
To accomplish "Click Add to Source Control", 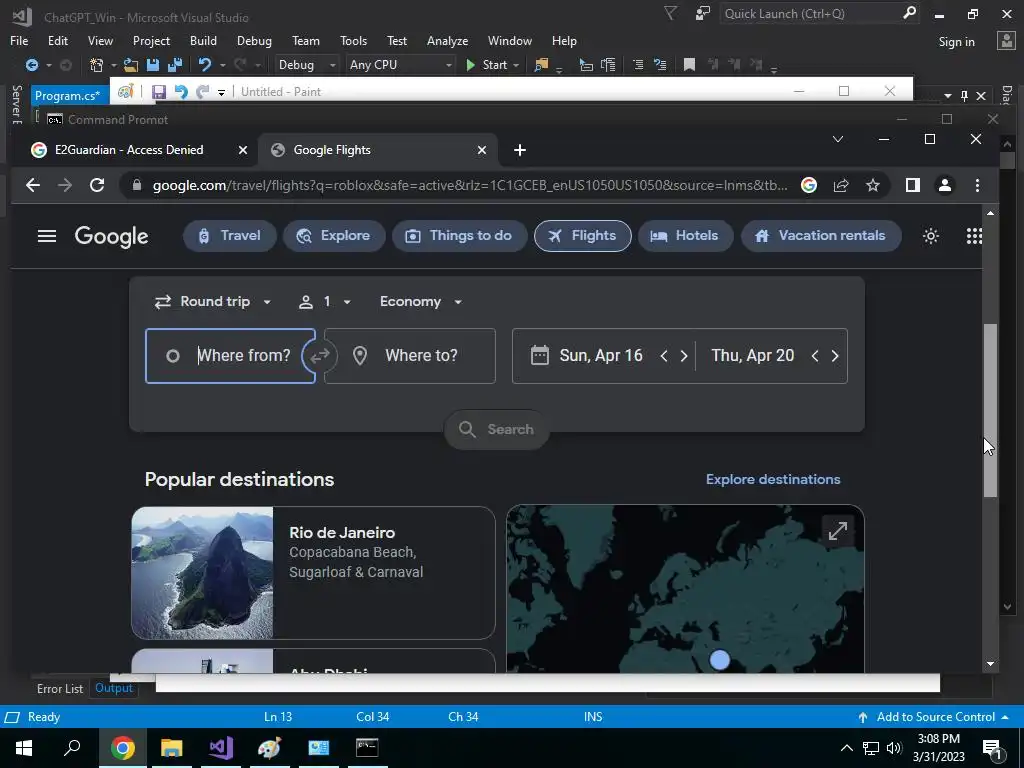I will (x=935, y=717).
